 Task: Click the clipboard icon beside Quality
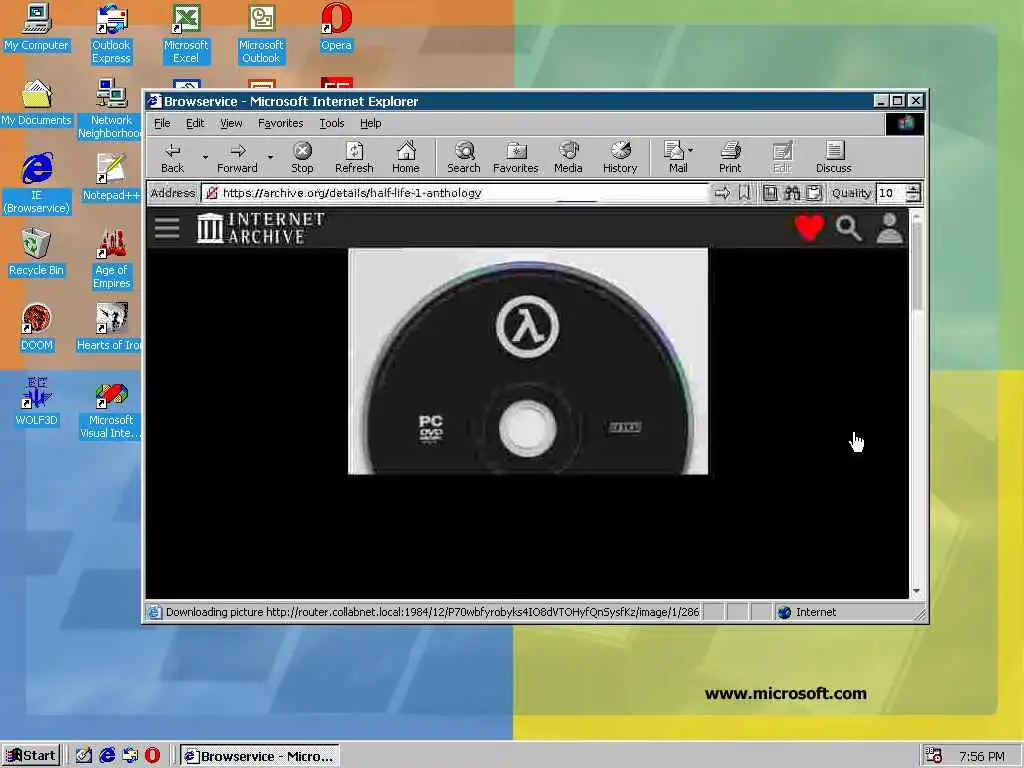(814, 193)
